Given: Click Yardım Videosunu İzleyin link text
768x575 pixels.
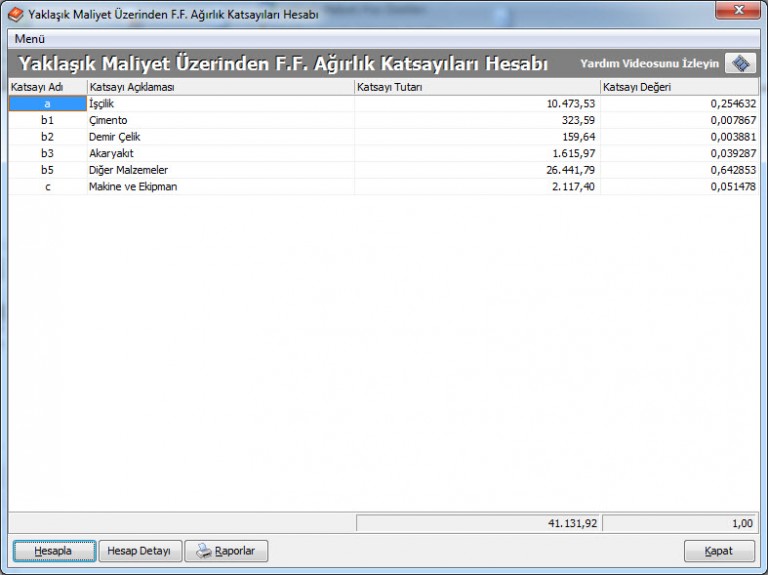Looking at the screenshot, I should tap(649, 64).
